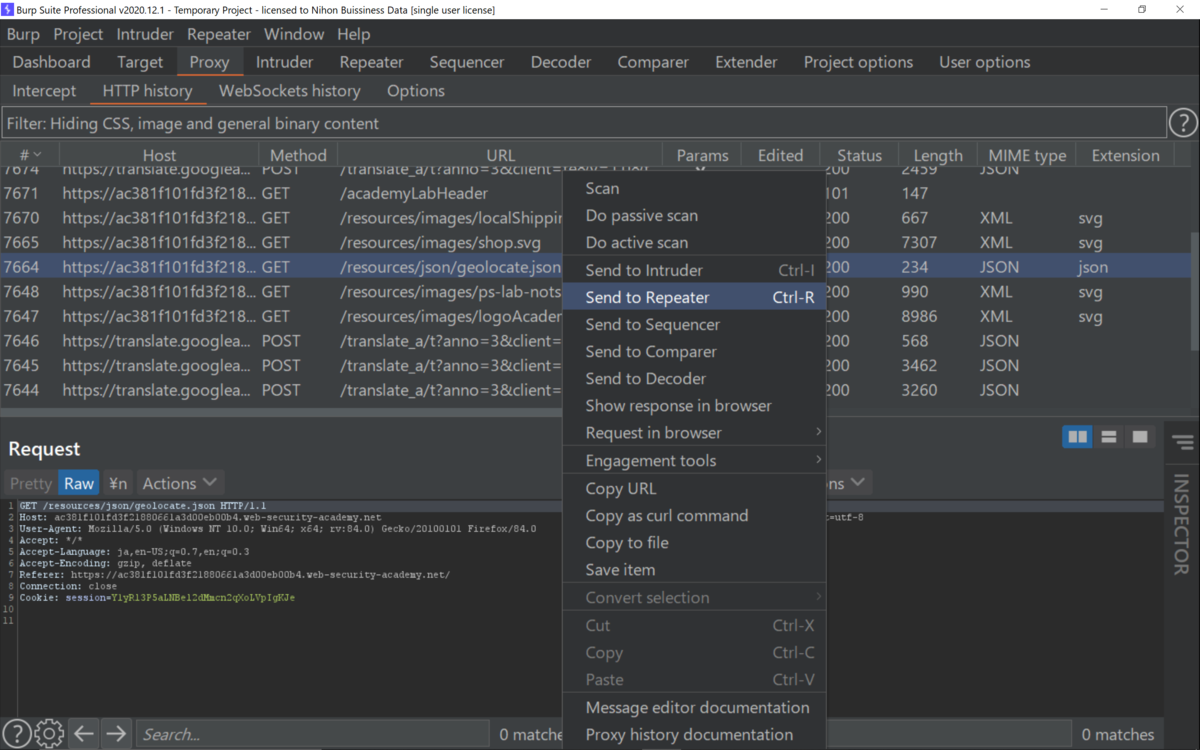1200x750 pixels.
Task: Select Save item entry
Action: 695,570
